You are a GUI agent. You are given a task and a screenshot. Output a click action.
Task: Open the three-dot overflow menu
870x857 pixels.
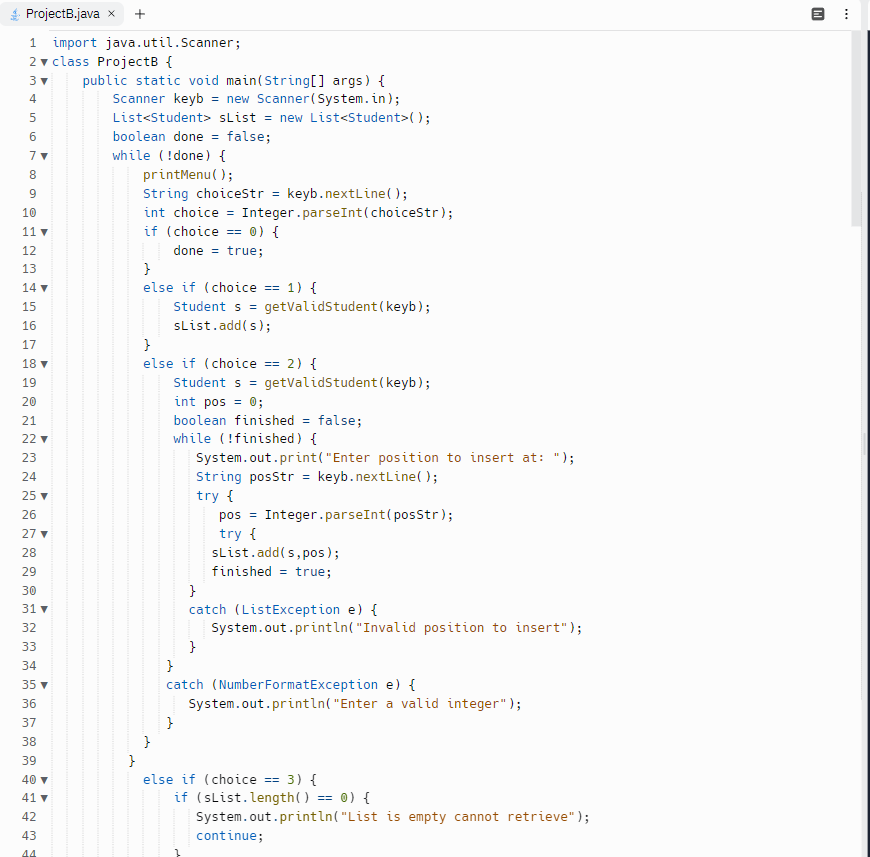pyautogui.click(x=846, y=14)
